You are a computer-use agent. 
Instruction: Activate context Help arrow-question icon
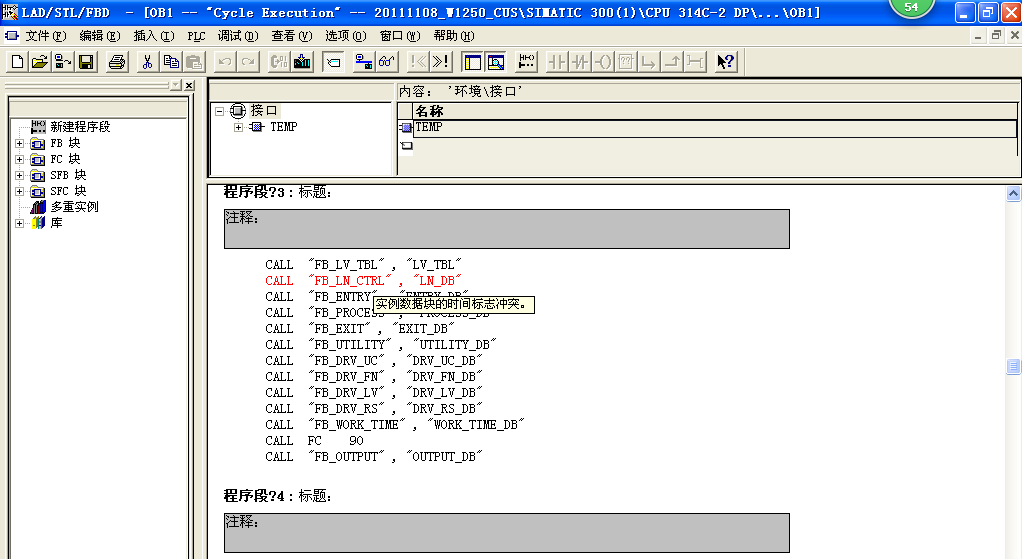coord(725,62)
